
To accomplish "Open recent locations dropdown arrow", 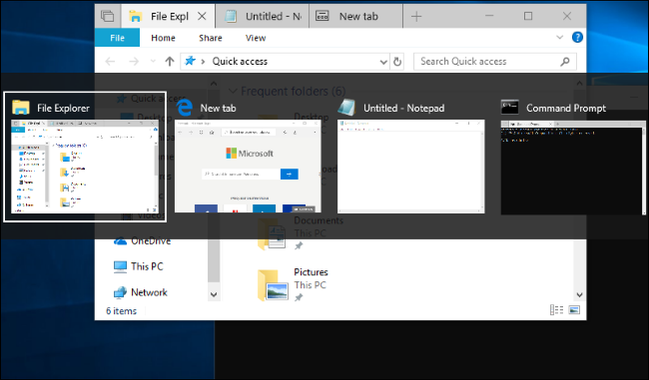I will (x=153, y=62).
